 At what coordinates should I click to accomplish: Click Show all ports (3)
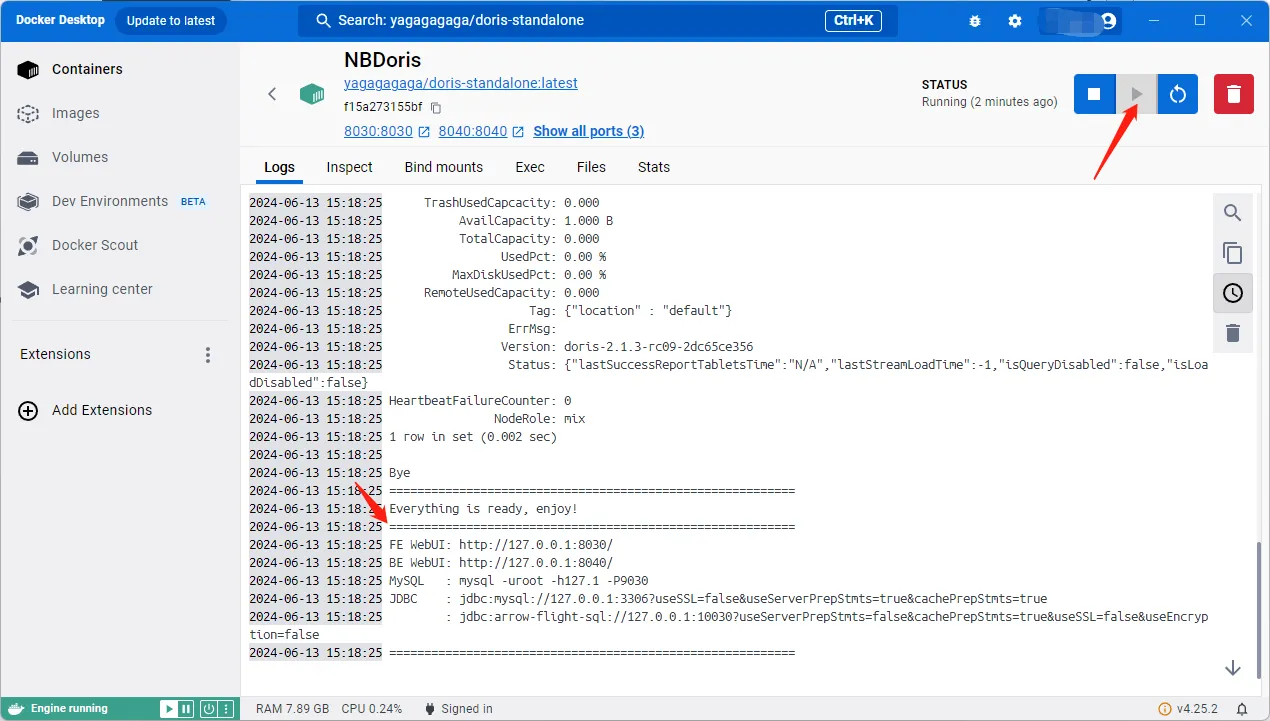coord(589,131)
